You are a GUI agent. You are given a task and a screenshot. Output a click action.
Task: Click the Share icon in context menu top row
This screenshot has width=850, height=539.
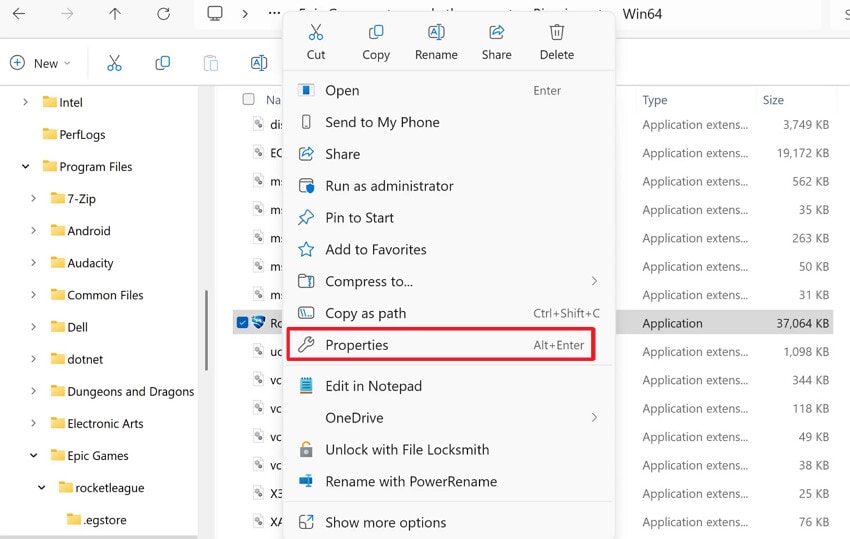pos(497,33)
